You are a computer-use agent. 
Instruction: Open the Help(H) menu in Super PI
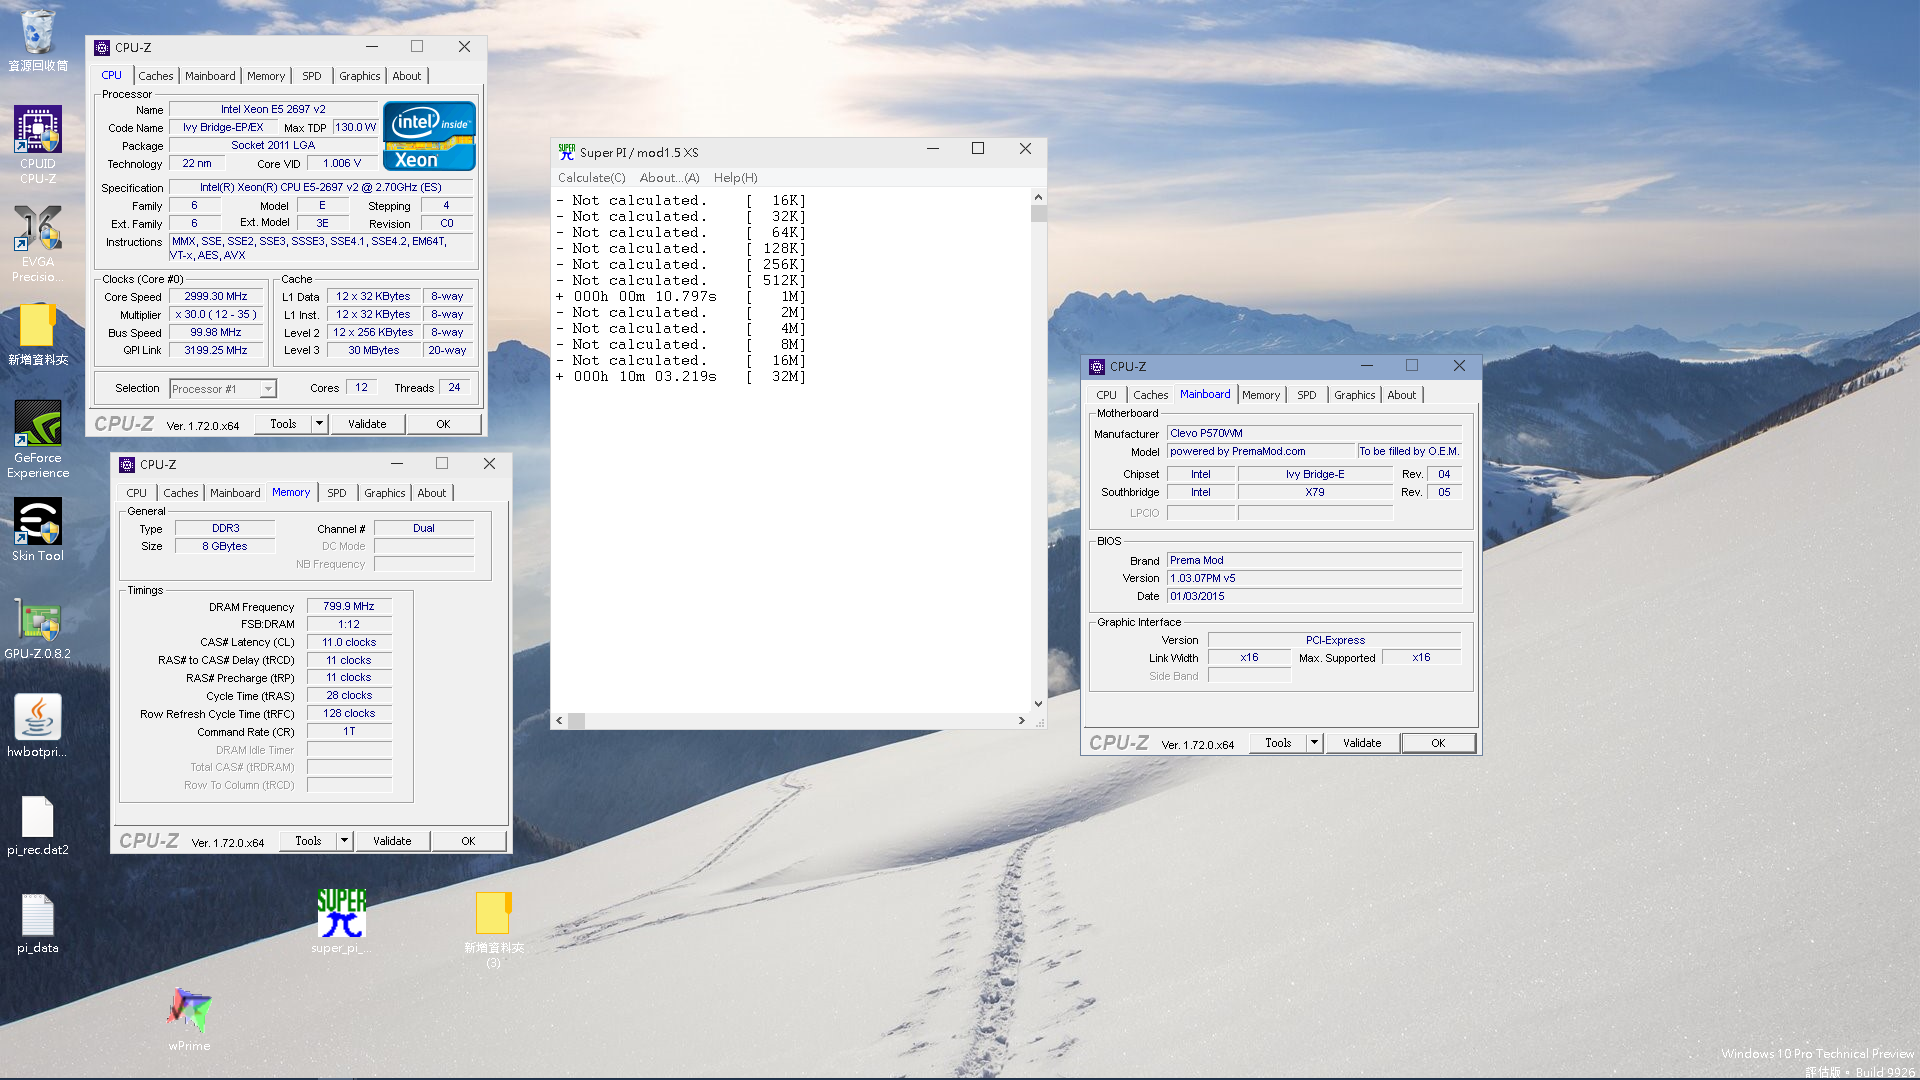(735, 178)
